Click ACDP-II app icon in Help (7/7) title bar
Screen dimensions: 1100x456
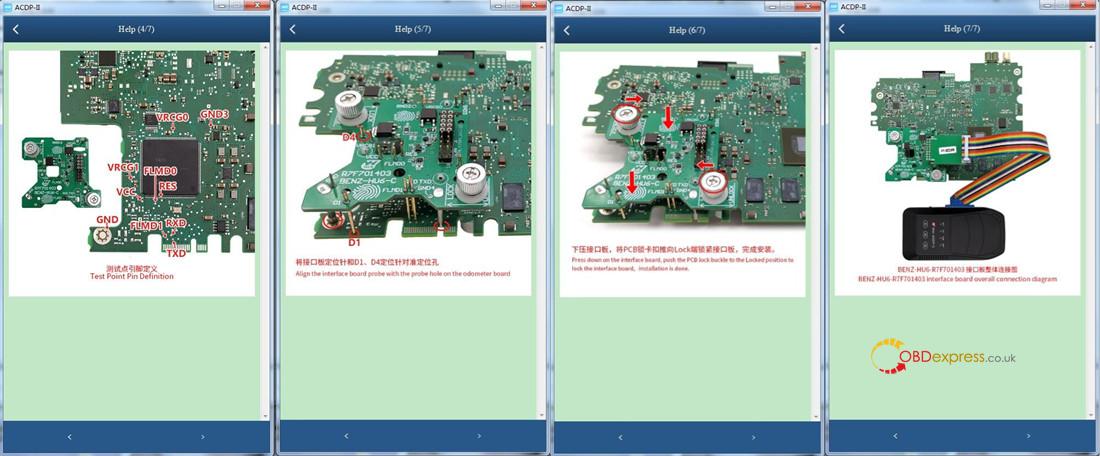(833, 6)
